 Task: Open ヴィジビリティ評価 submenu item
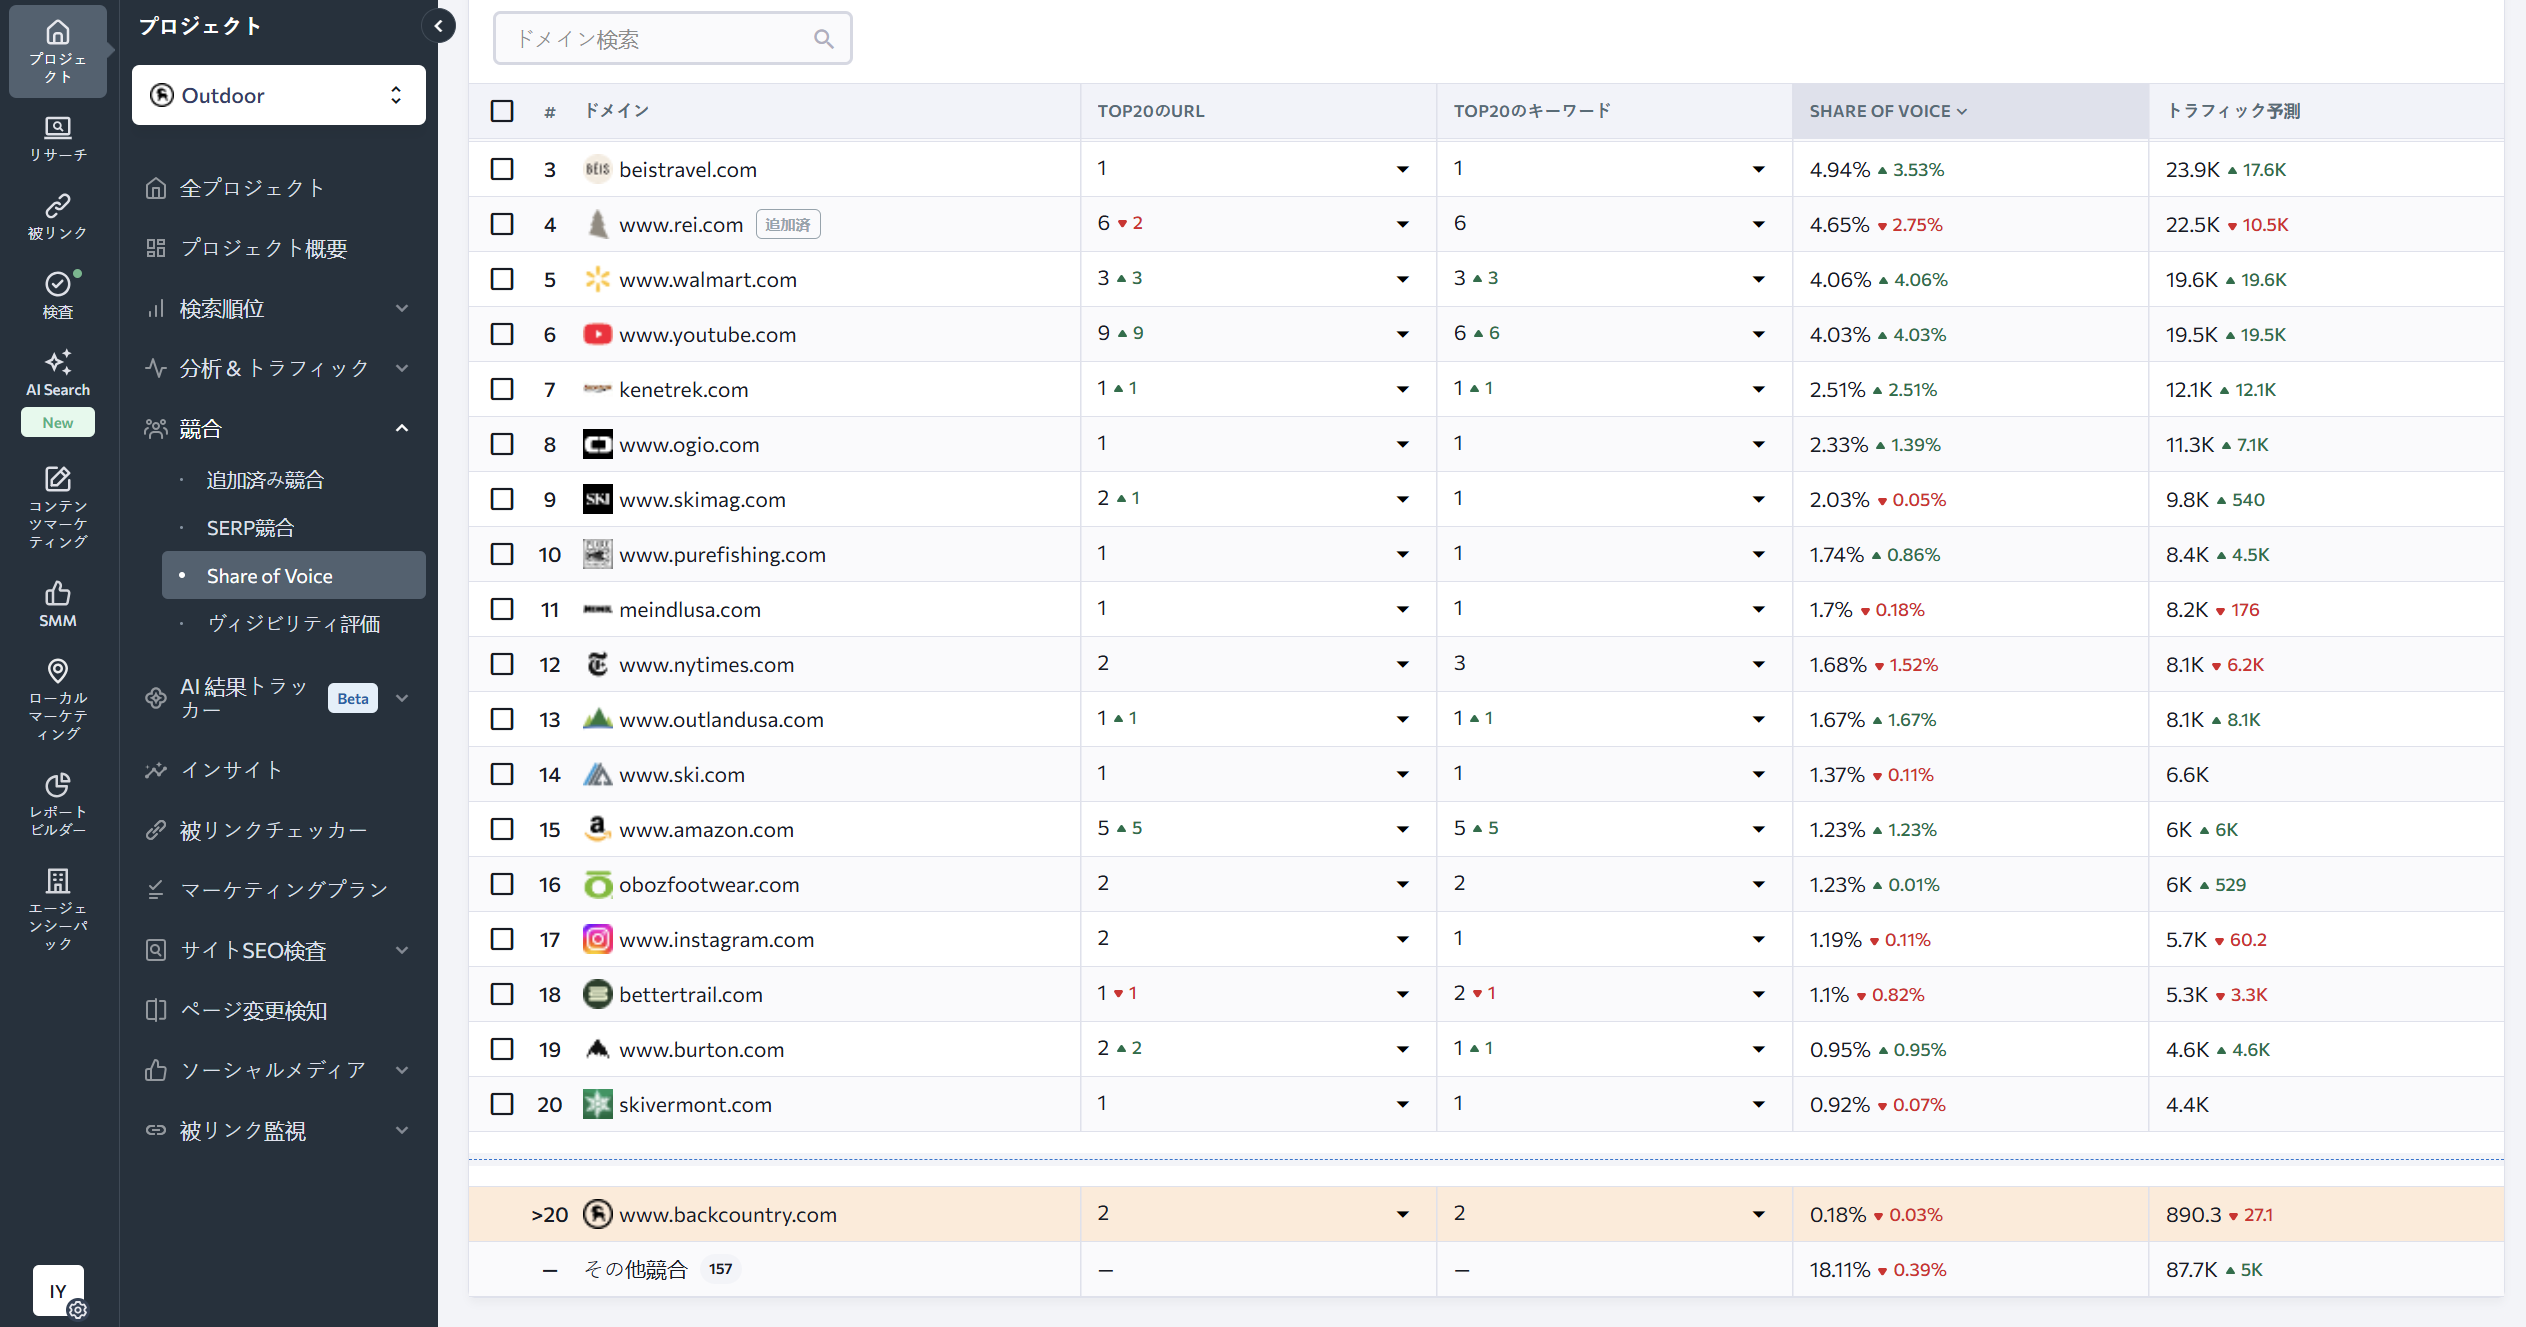pos(293,624)
